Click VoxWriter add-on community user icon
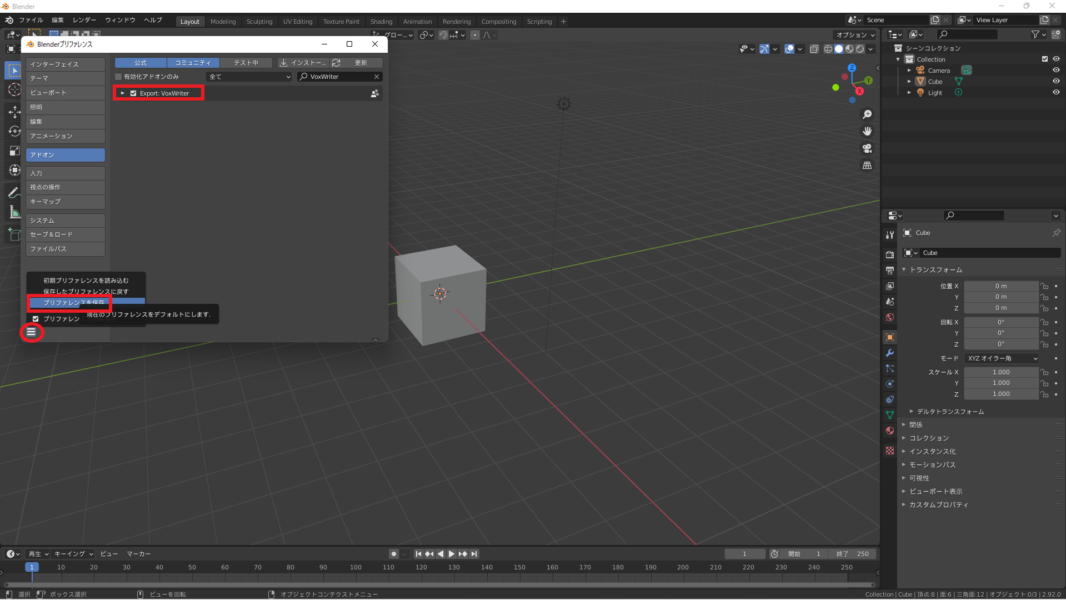This screenshot has width=1066, height=600. [375, 93]
